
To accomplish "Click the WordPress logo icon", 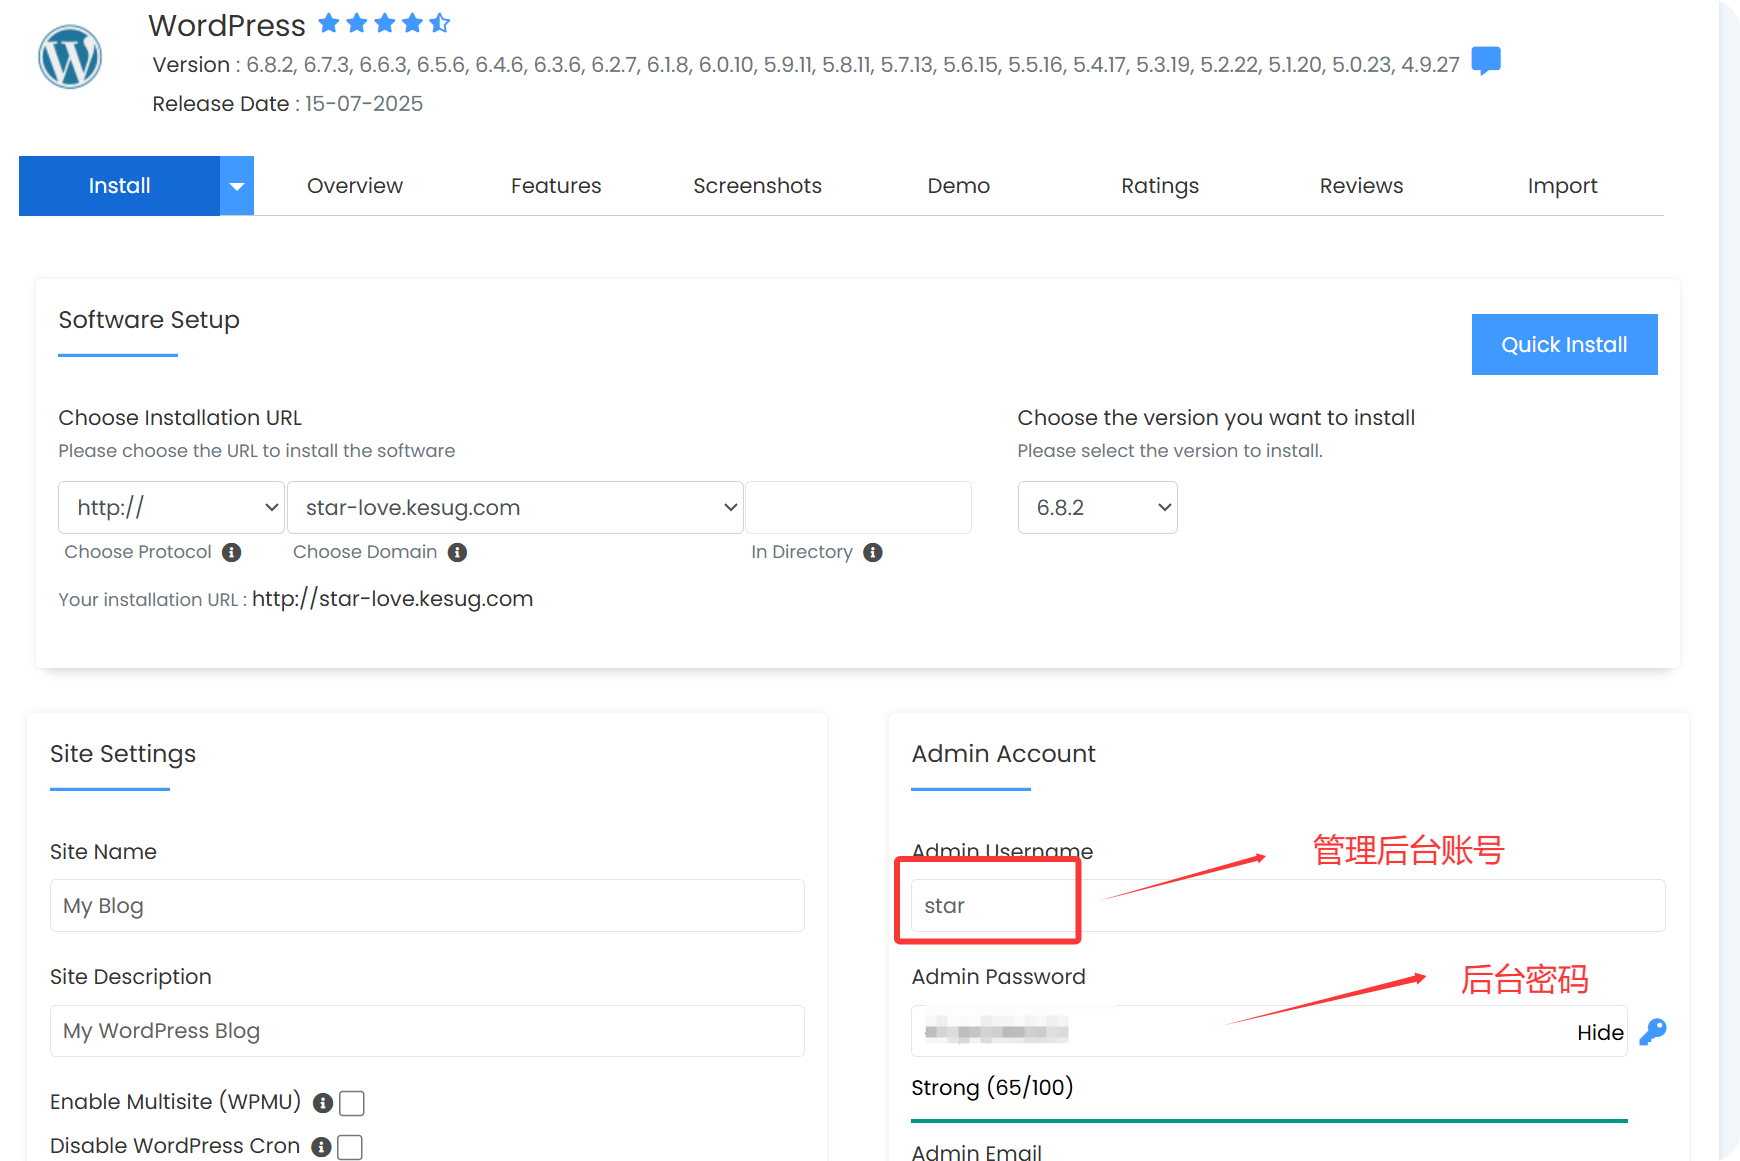I will pos(70,57).
